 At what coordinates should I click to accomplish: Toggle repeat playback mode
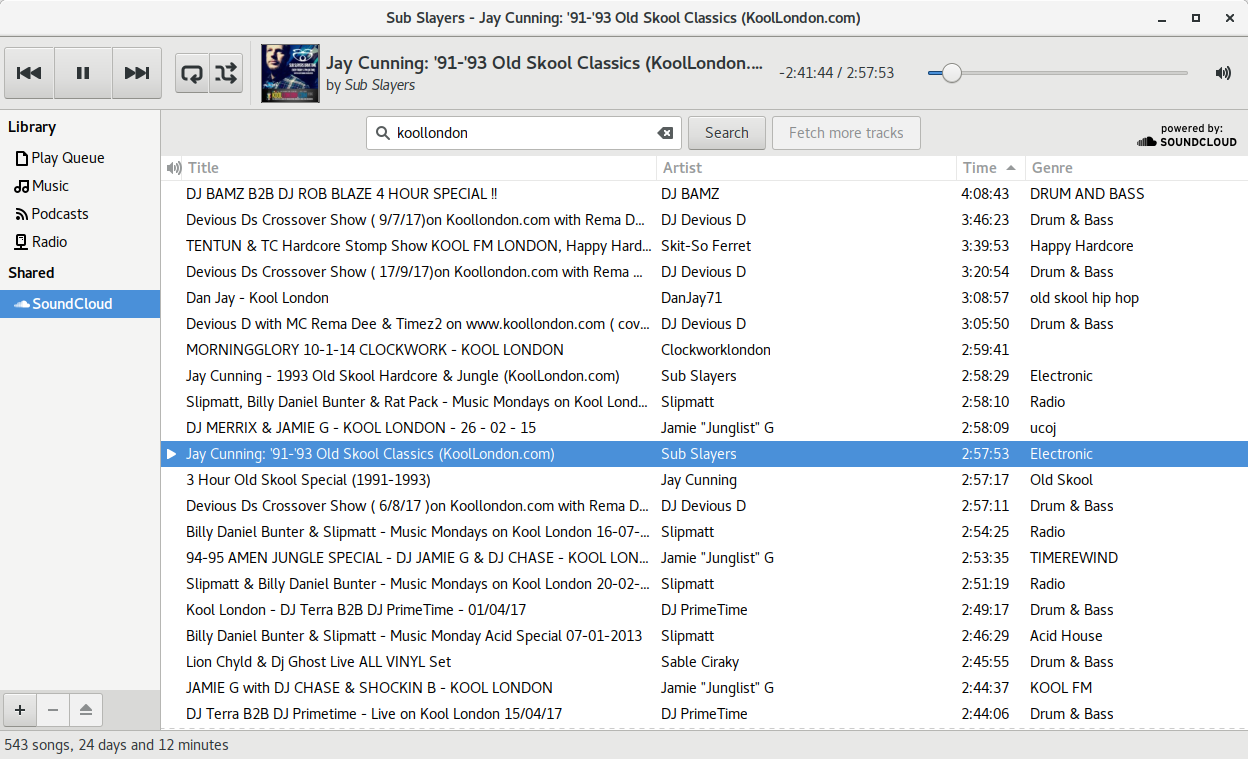[192, 73]
